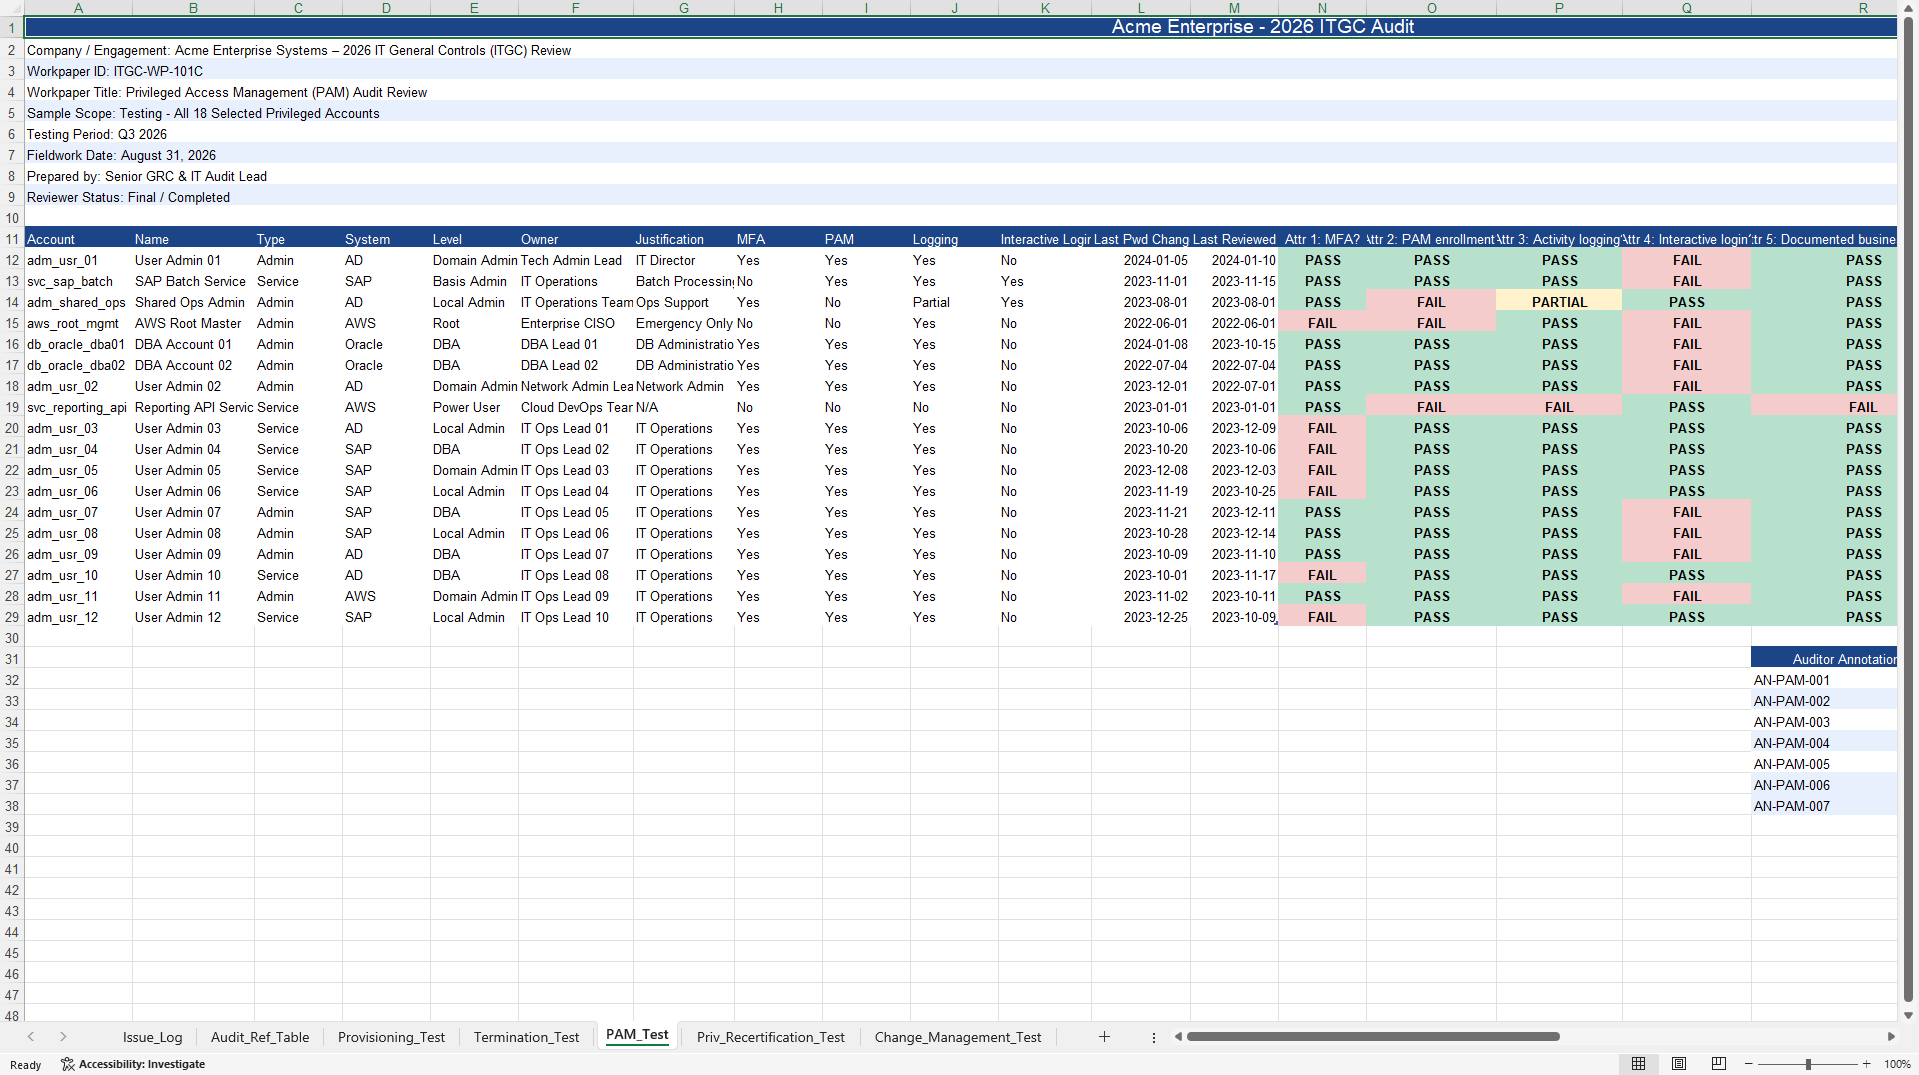Click Accessibility: Investigate in the status bar
Image resolution: width=1919 pixels, height=1075 pixels.
point(133,1064)
